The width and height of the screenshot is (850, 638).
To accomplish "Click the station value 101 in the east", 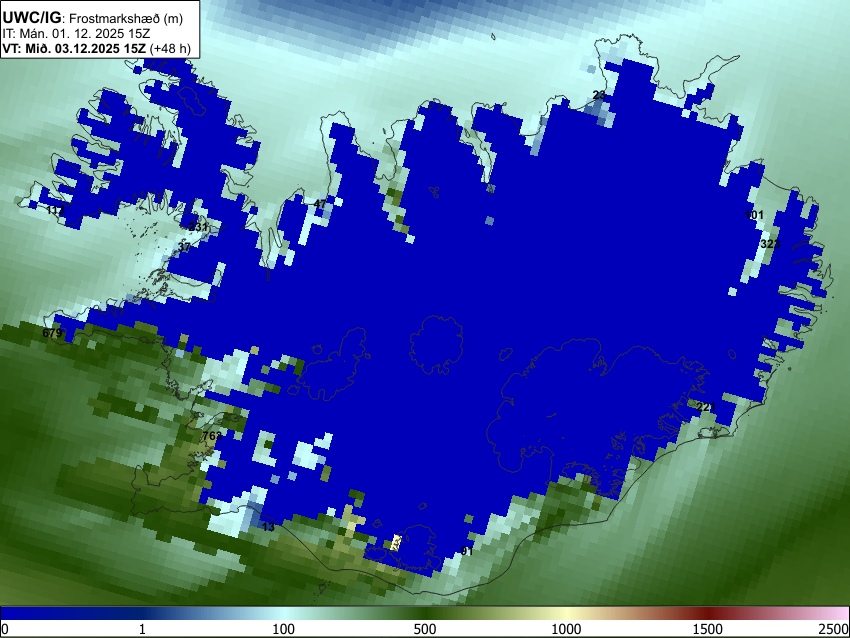I will point(754,215).
